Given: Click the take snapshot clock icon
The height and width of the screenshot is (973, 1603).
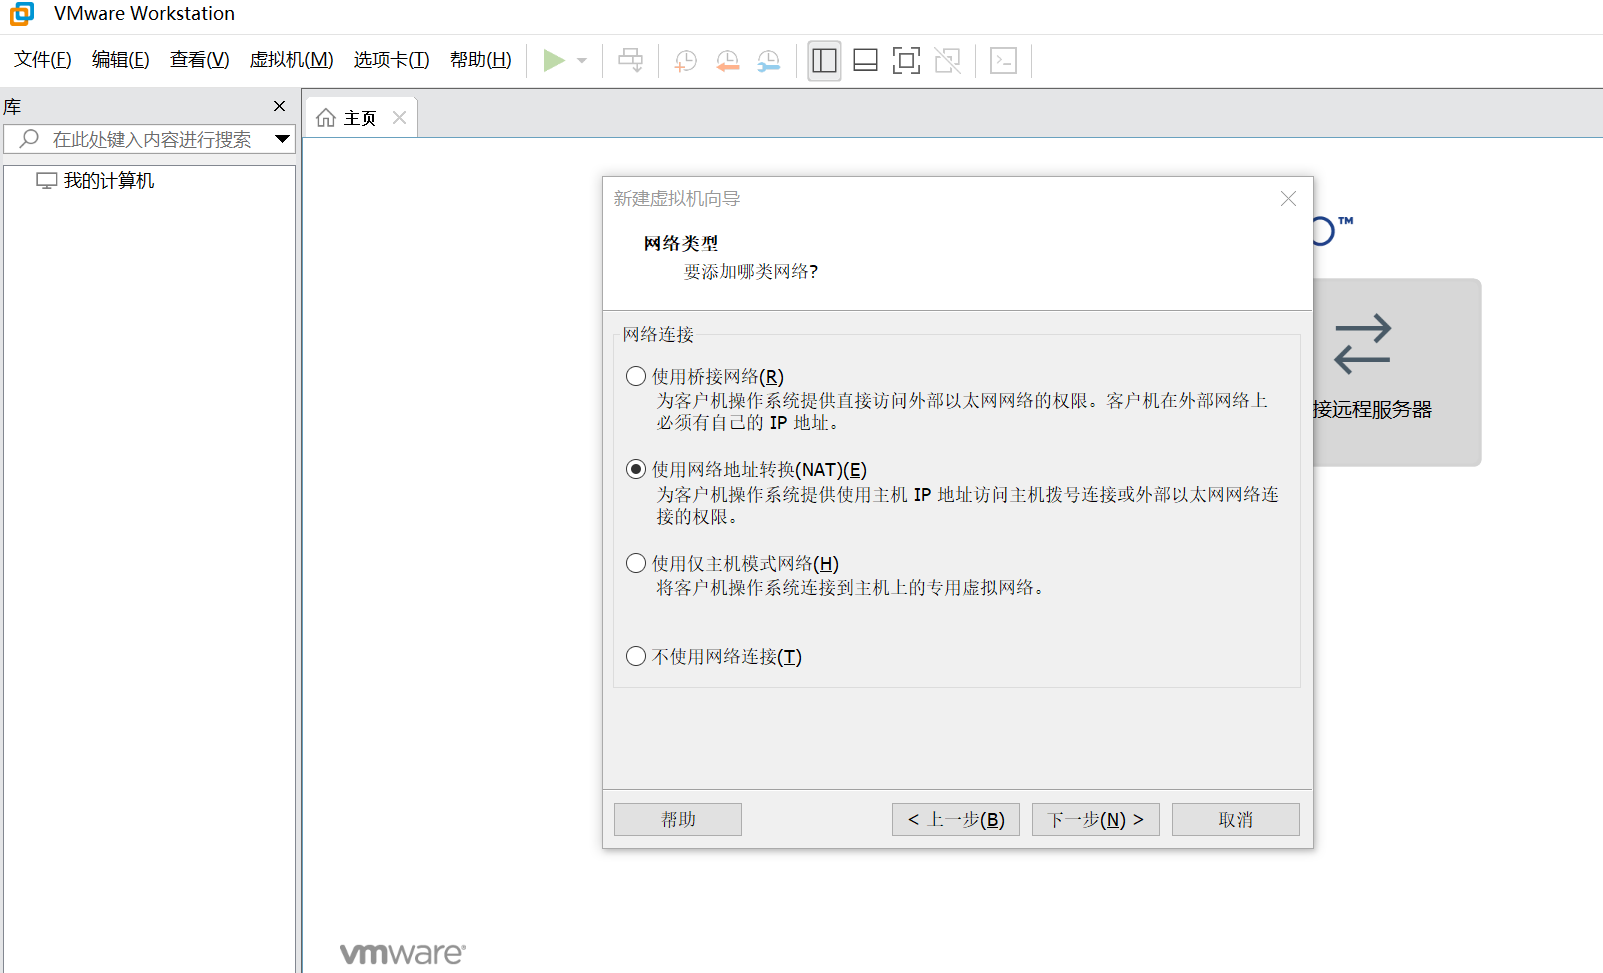Looking at the screenshot, I should coord(686,61).
